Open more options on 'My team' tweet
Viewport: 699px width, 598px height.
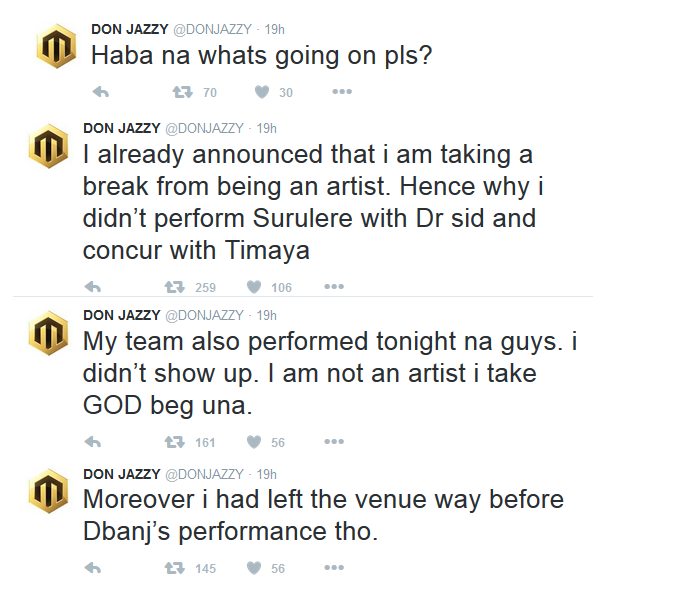[x=334, y=441]
